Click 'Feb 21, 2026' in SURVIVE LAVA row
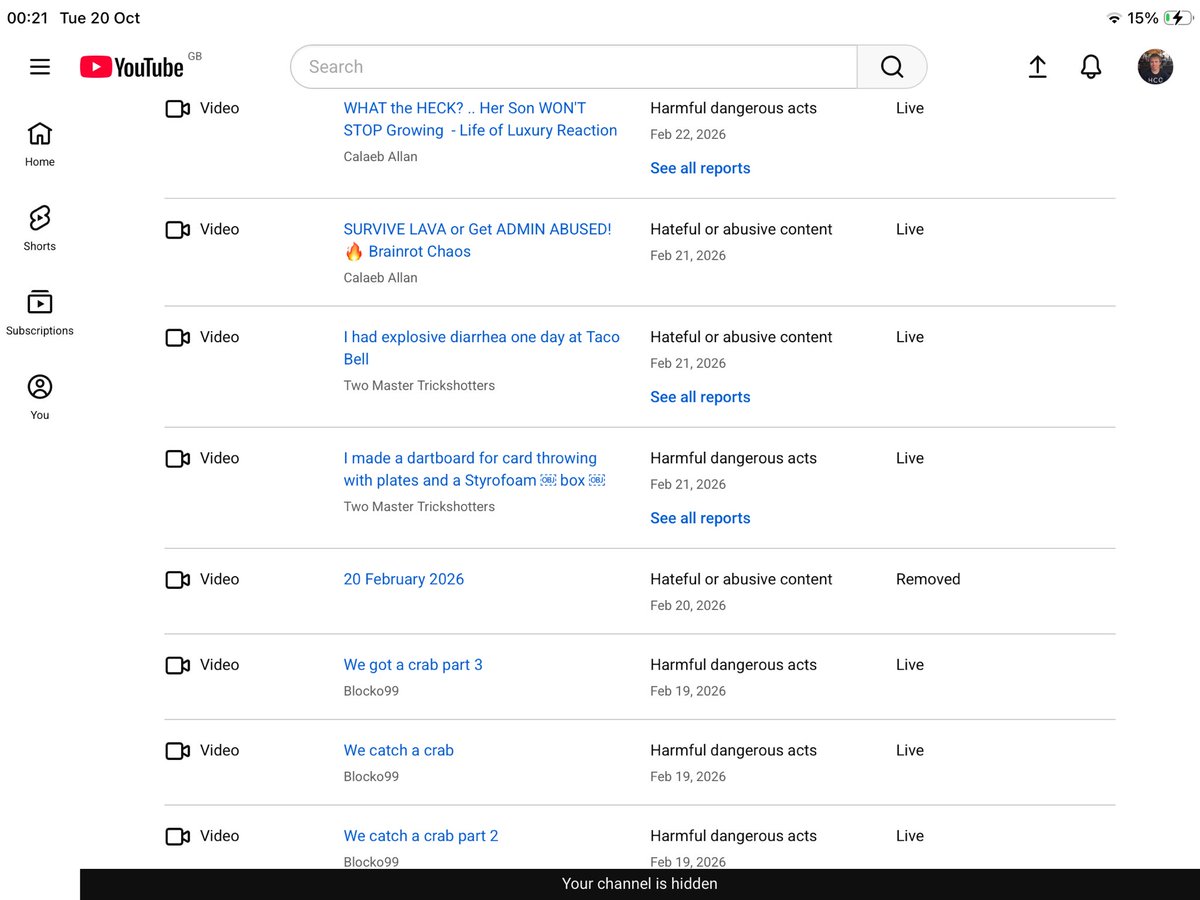The height and width of the screenshot is (900, 1200). pyautogui.click(x=688, y=256)
